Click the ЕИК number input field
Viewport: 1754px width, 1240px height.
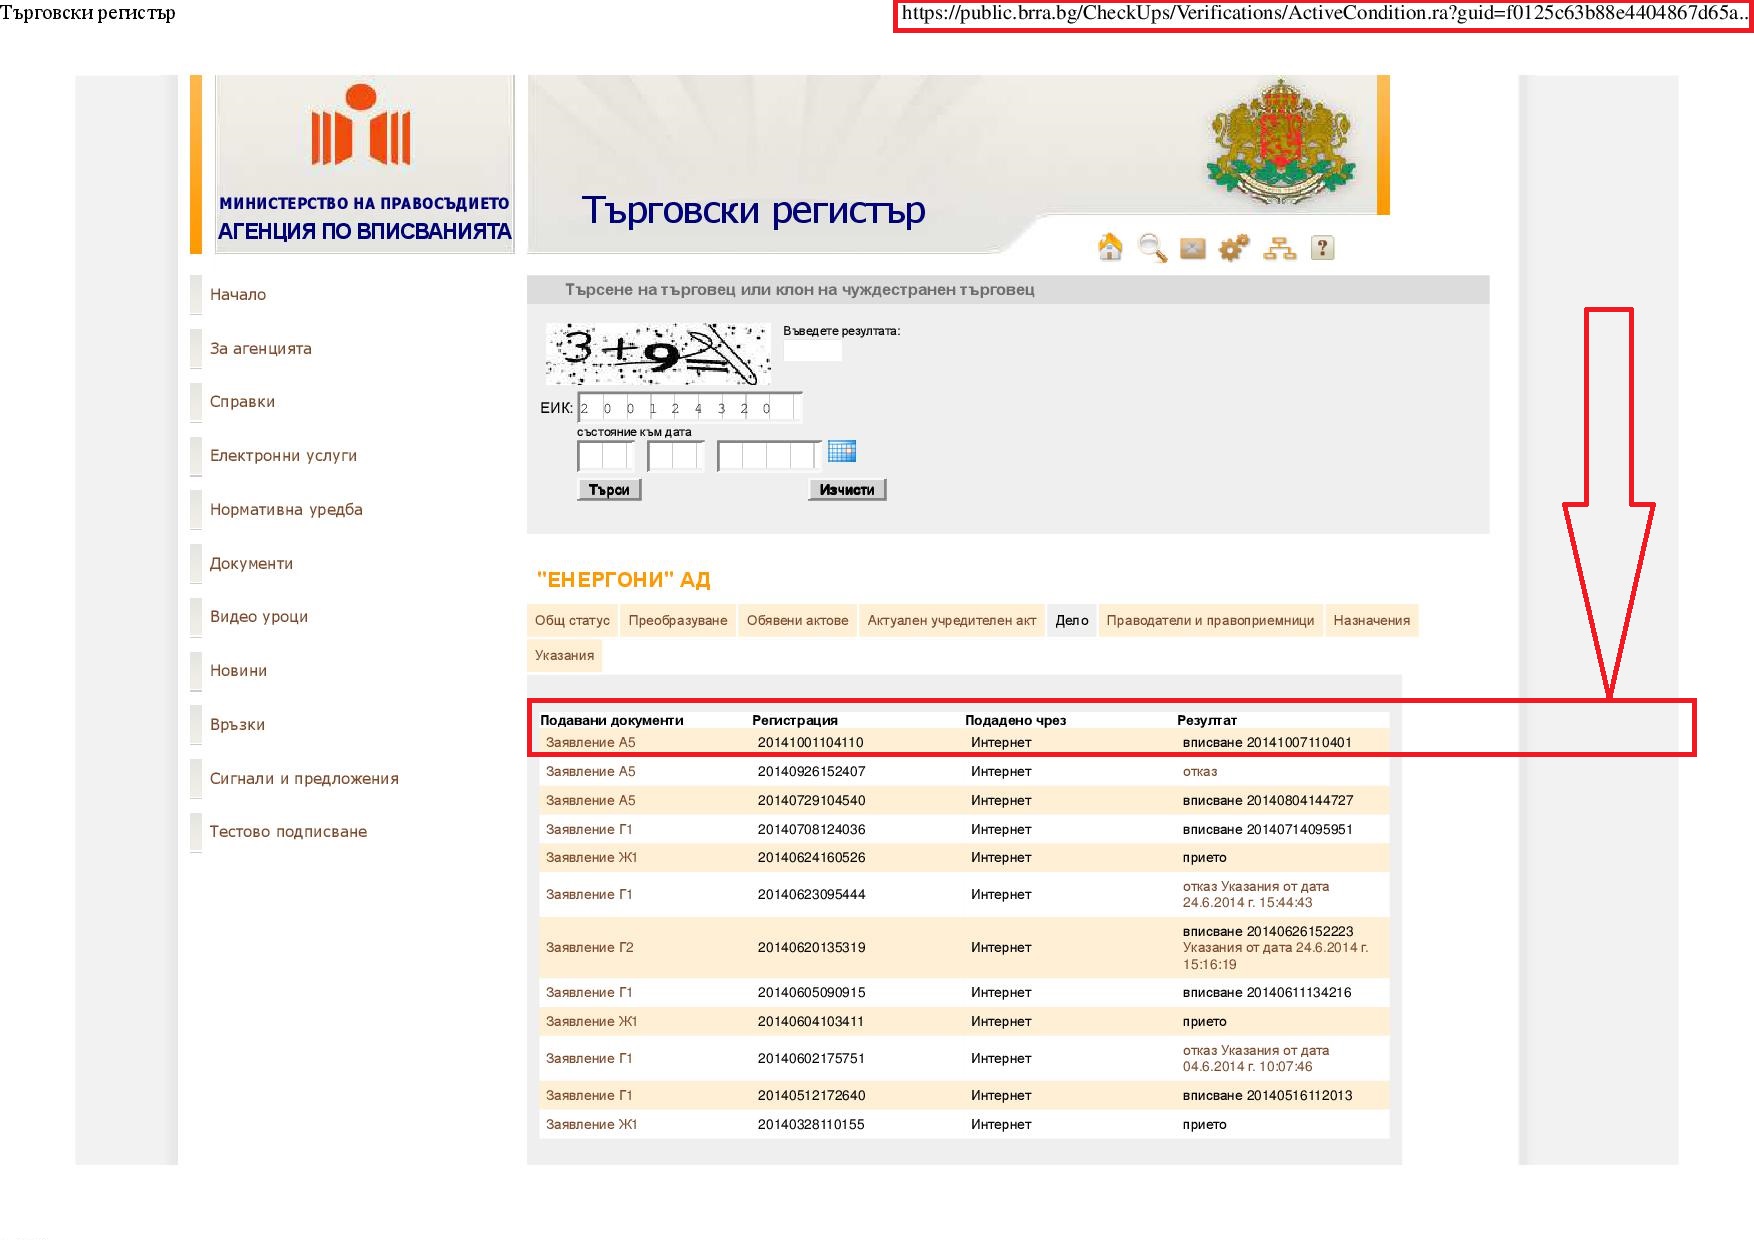click(x=689, y=408)
